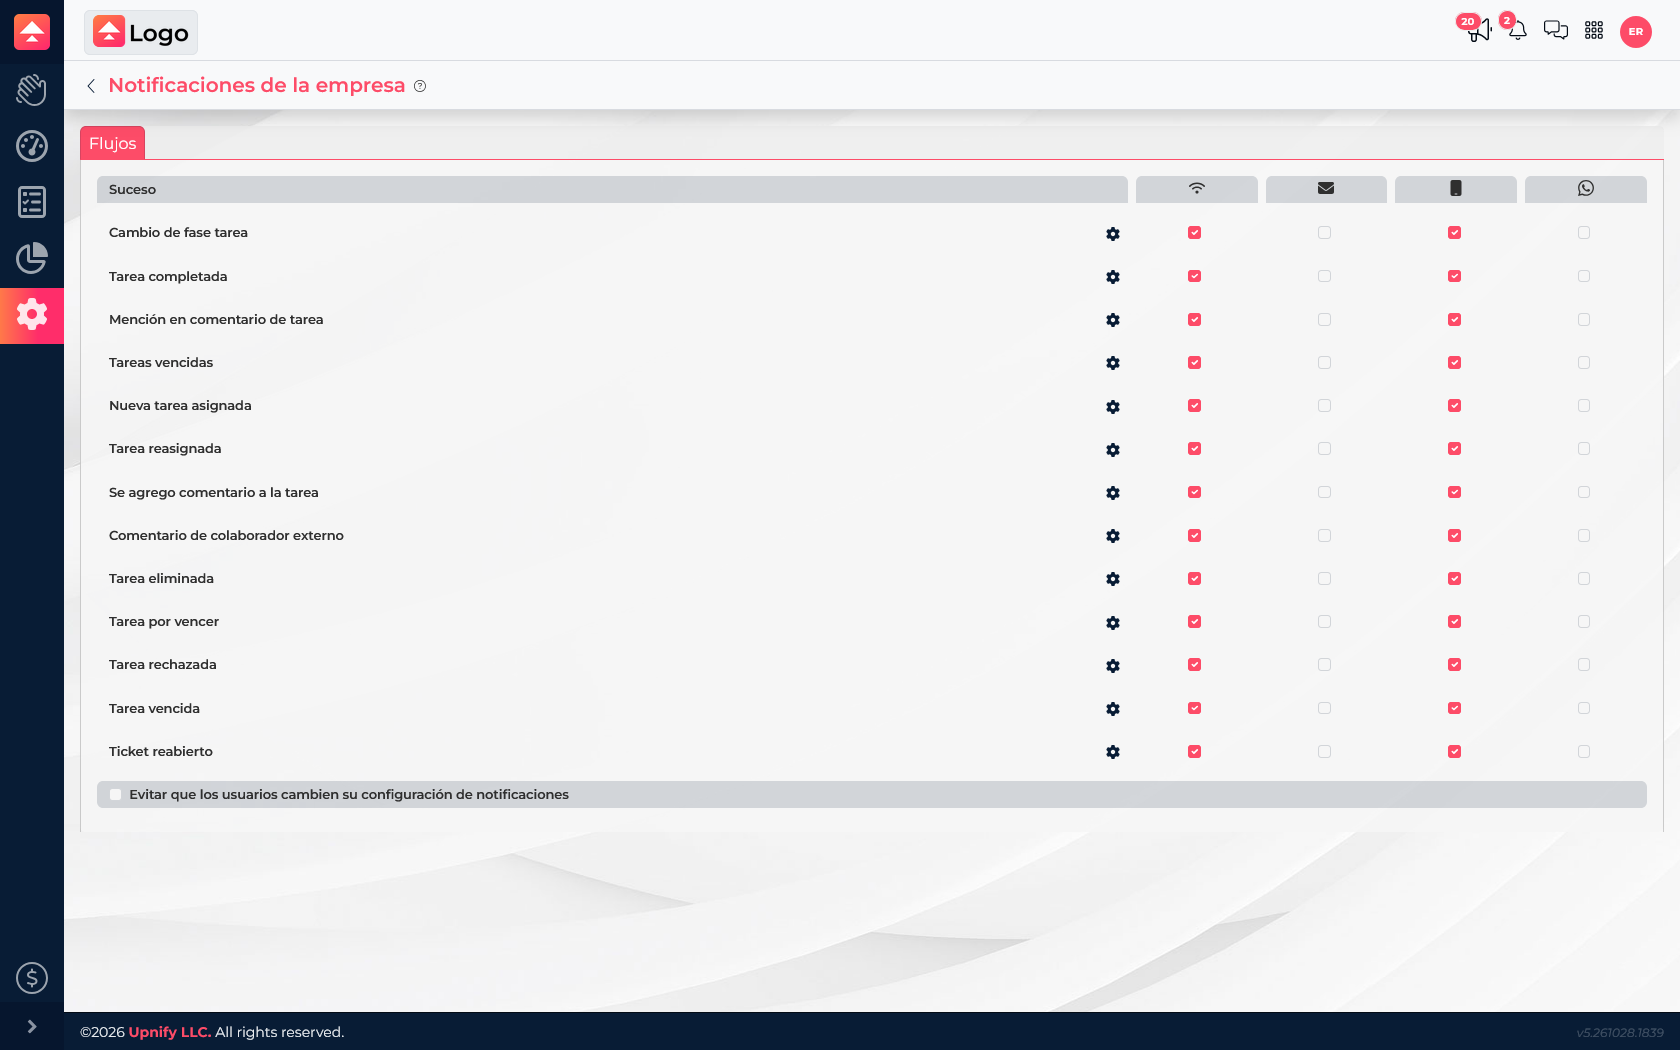This screenshot has width=1680, height=1050.
Task: Open the chat messages icon
Action: [1556, 31]
